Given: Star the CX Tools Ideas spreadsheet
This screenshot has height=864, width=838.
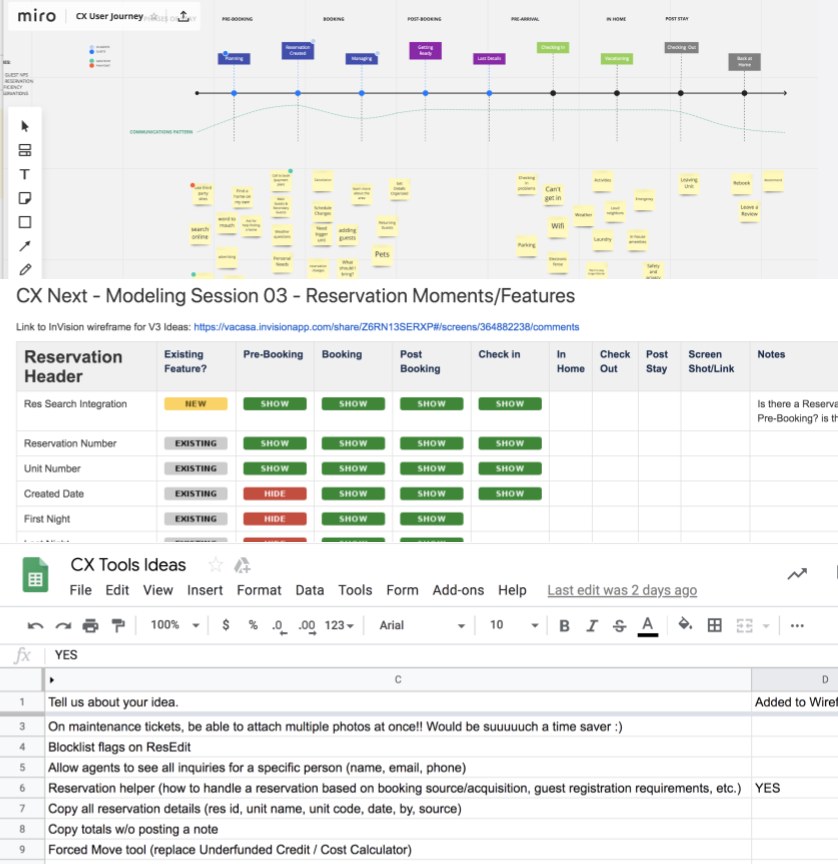Looking at the screenshot, I should 215,565.
